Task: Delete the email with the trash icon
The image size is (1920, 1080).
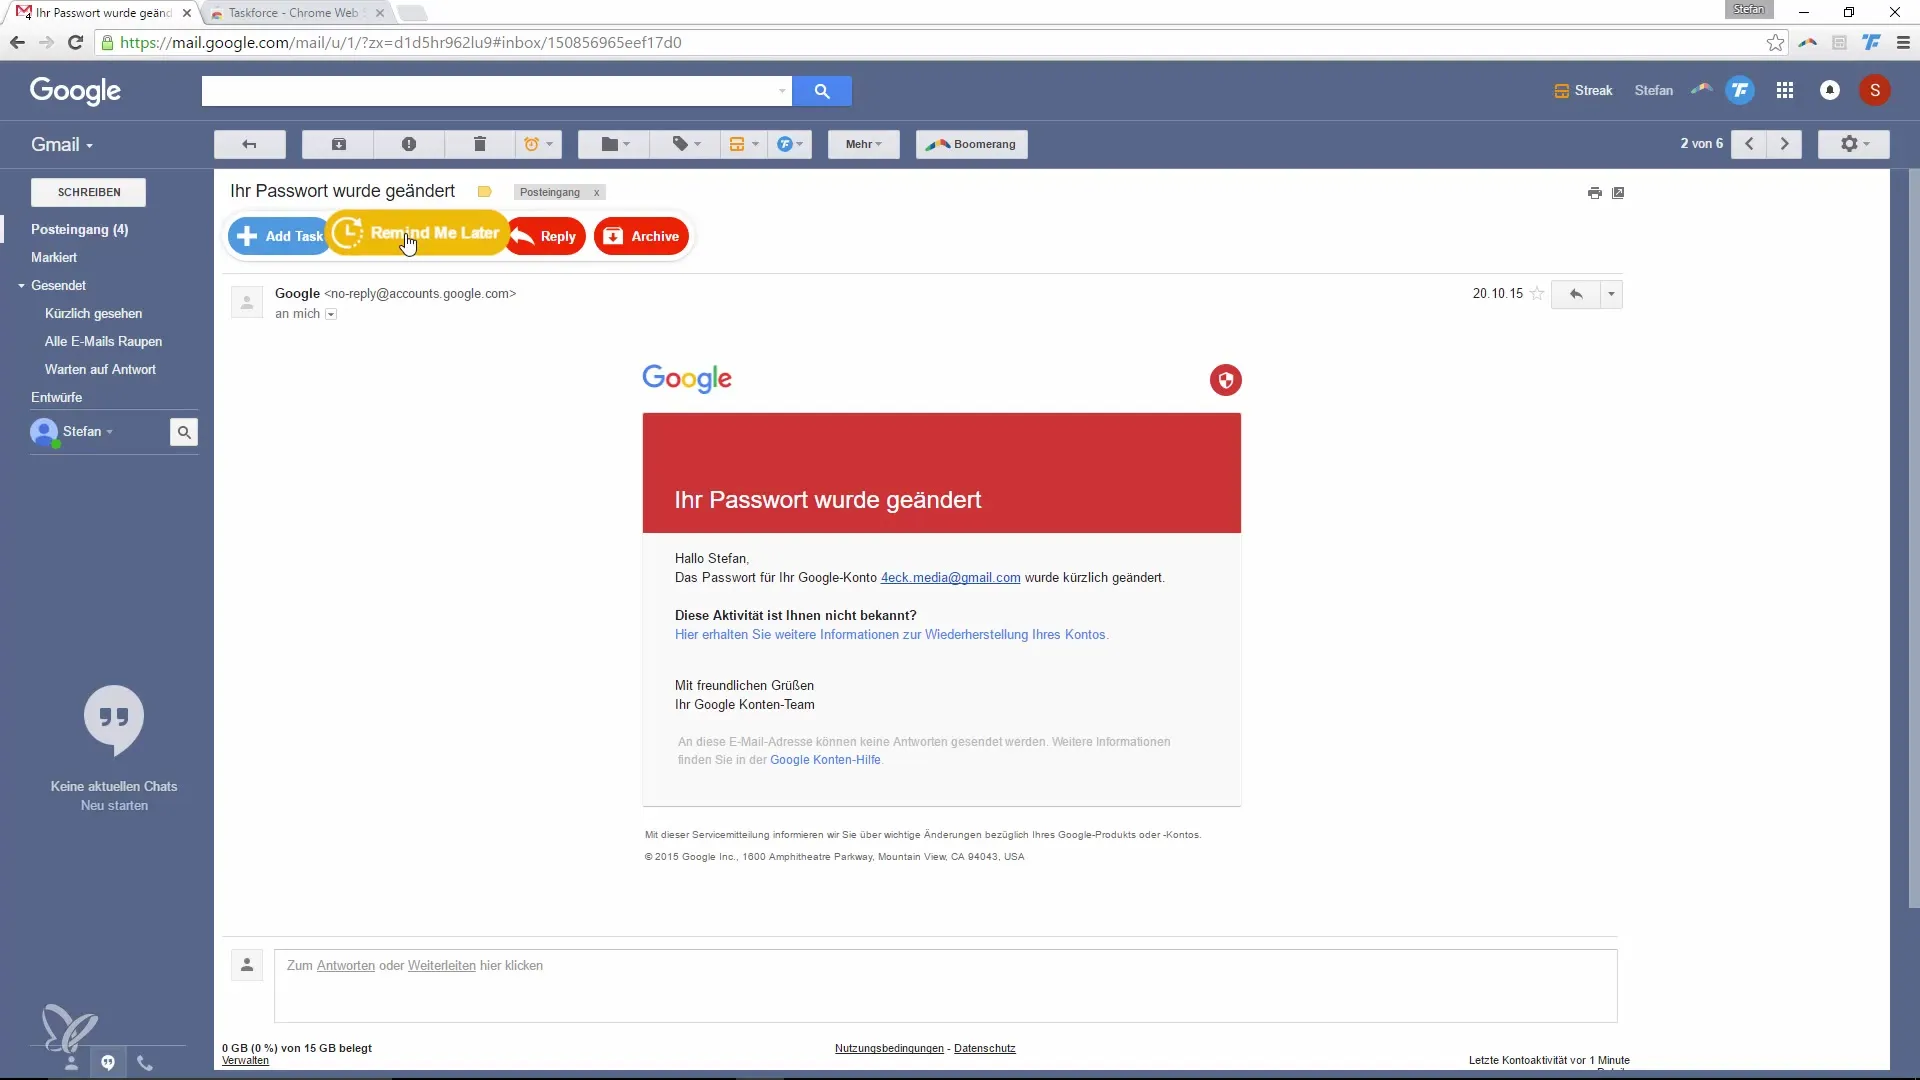Action: [479, 144]
